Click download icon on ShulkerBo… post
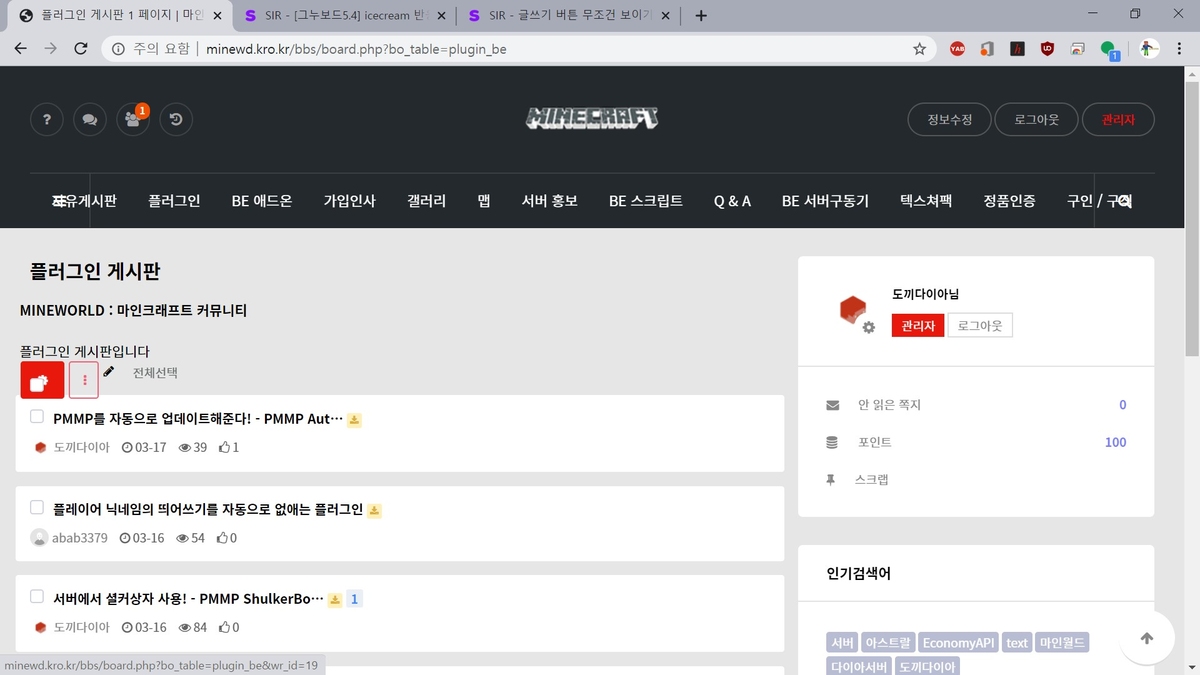 tap(335, 600)
